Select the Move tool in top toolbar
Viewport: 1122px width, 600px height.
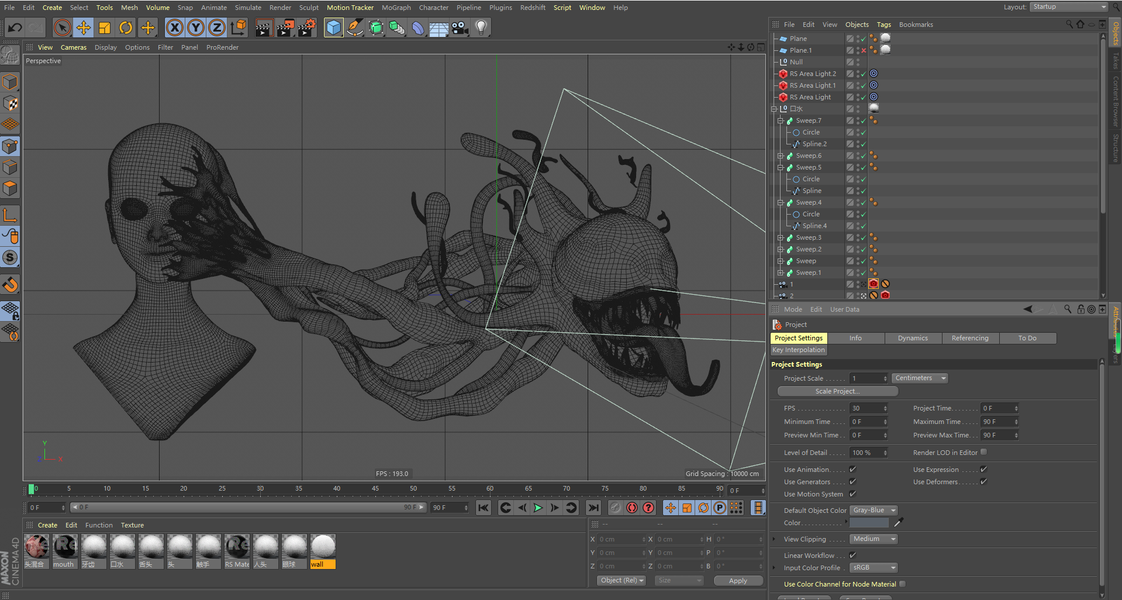(83, 28)
